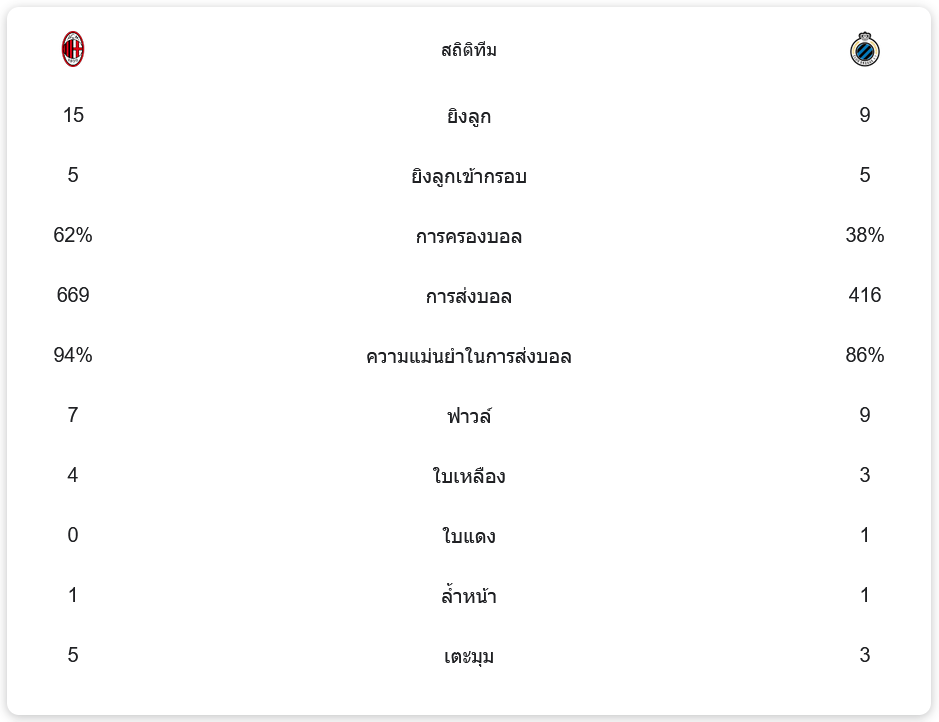Screen dimensions: 939x722
Task: Click the 94% pass accuracy value
Action: 73,355
